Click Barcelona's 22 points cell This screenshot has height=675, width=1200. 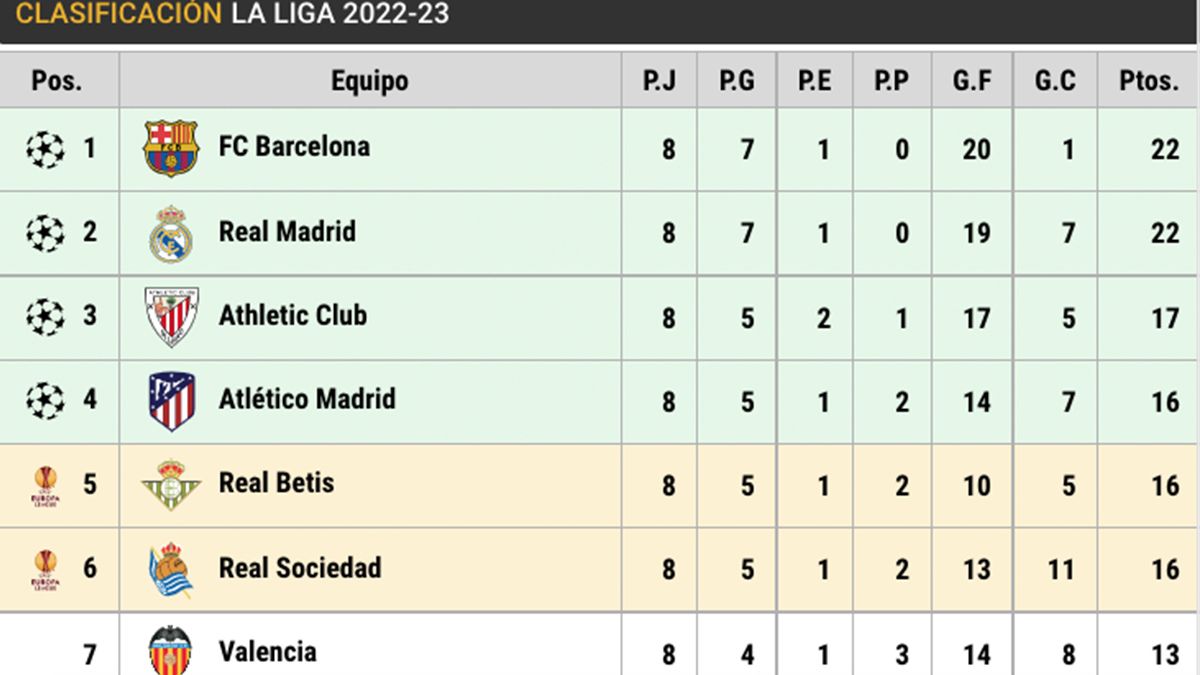[1164, 150]
